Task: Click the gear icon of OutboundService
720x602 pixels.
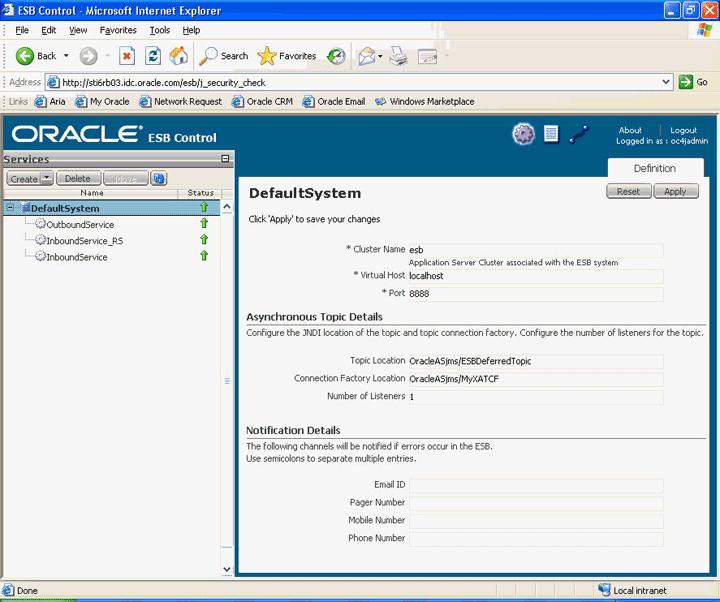Action: tap(40, 224)
